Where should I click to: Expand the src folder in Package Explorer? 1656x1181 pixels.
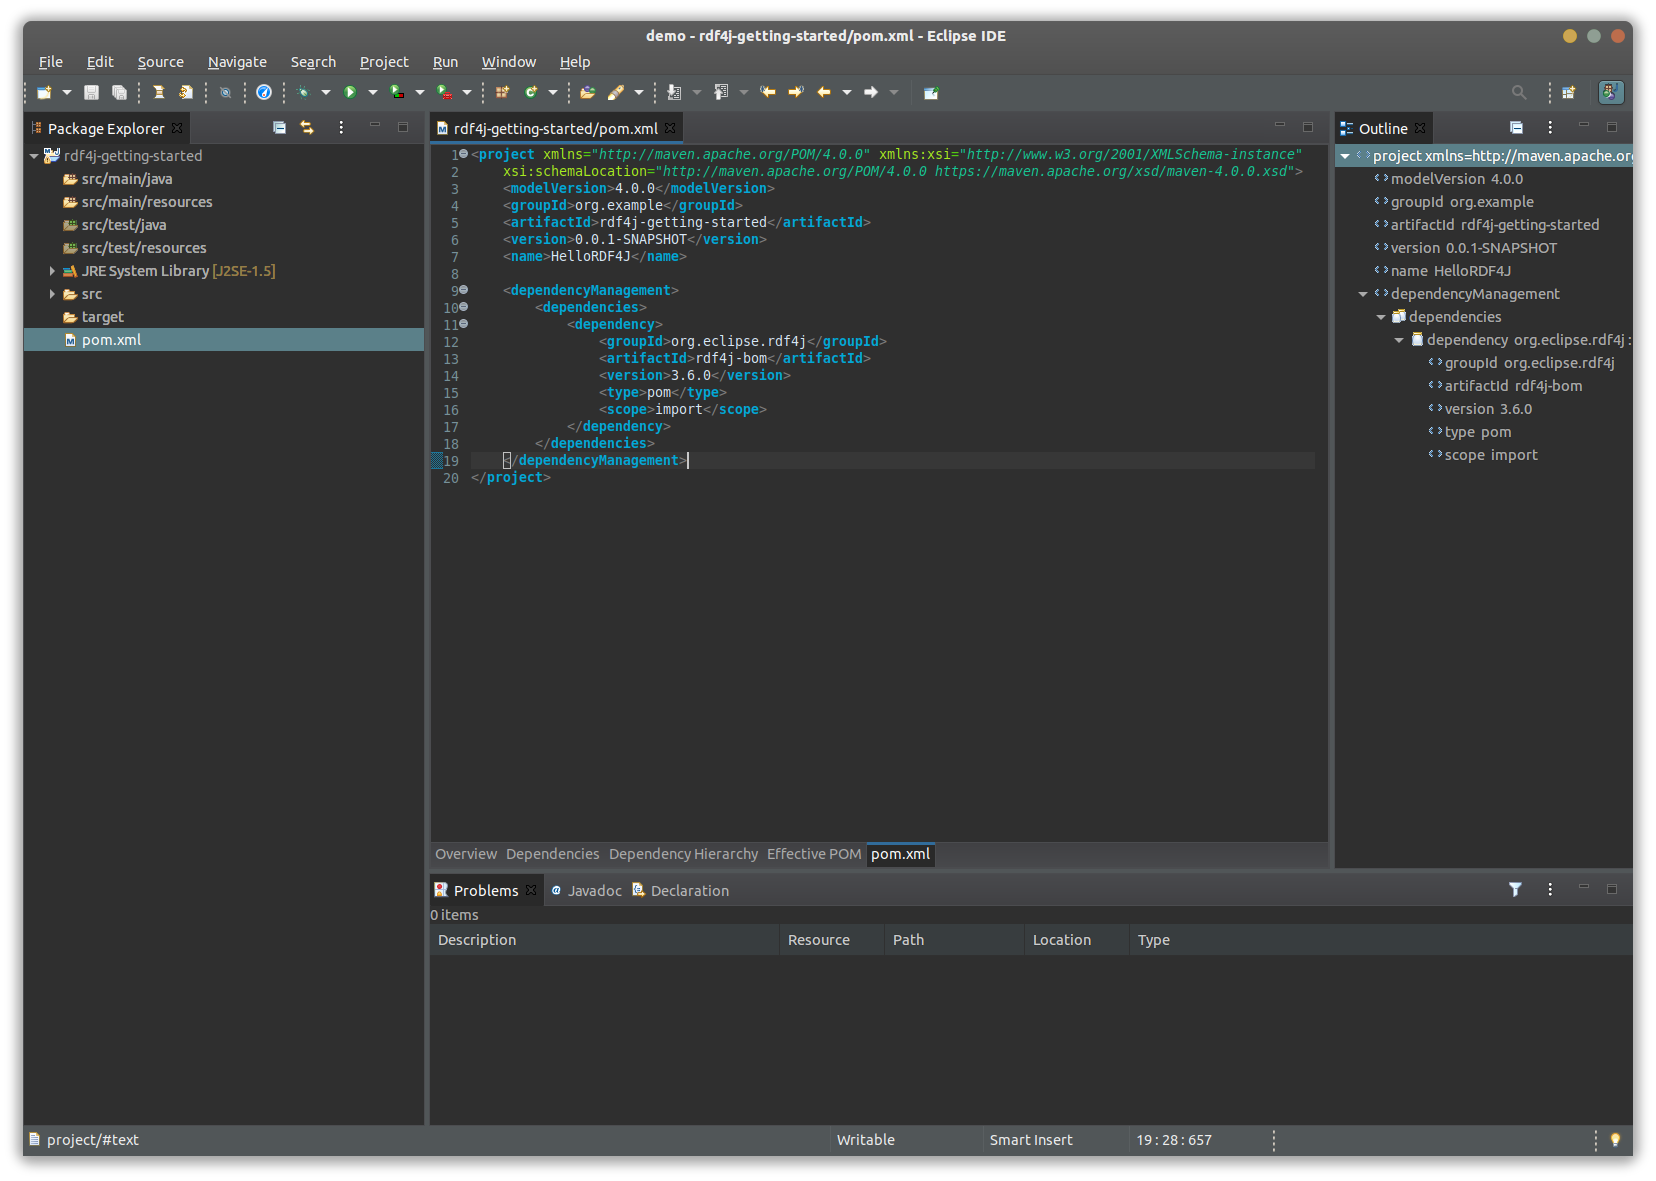tap(52, 294)
